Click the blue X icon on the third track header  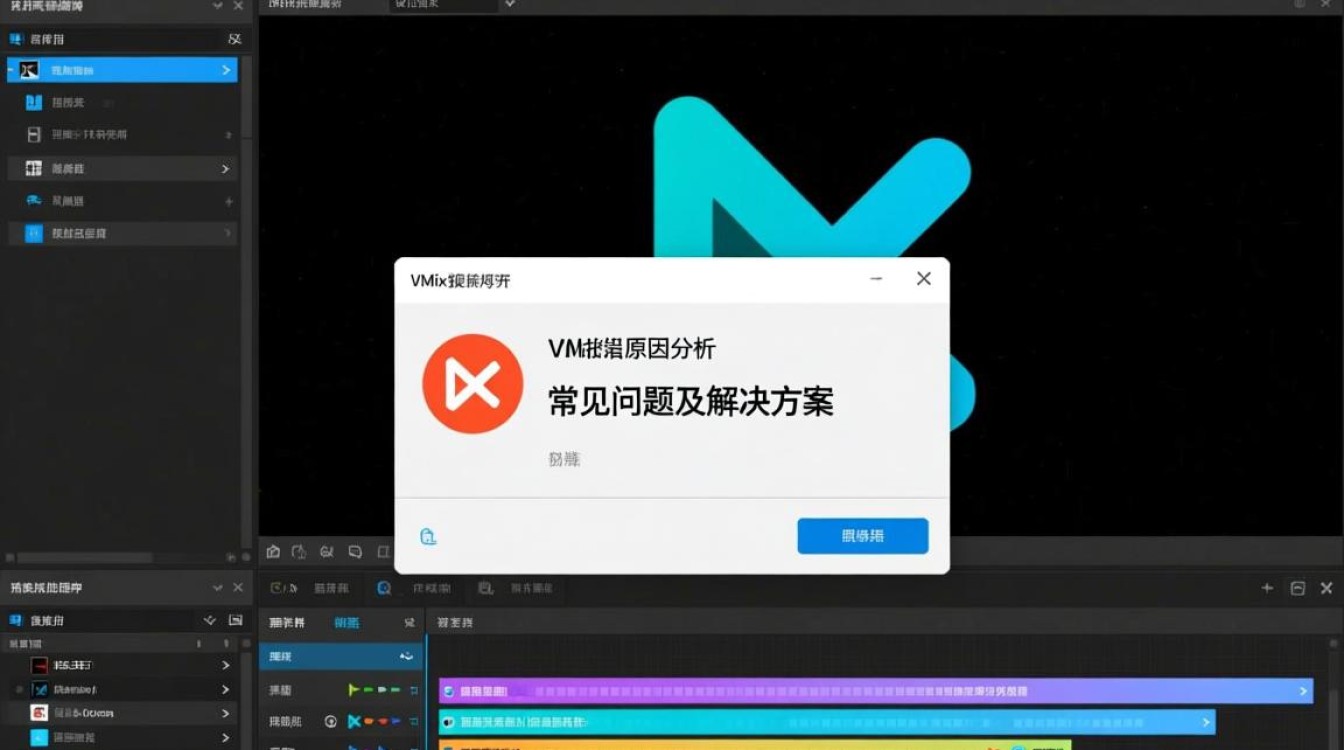(x=354, y=721)
